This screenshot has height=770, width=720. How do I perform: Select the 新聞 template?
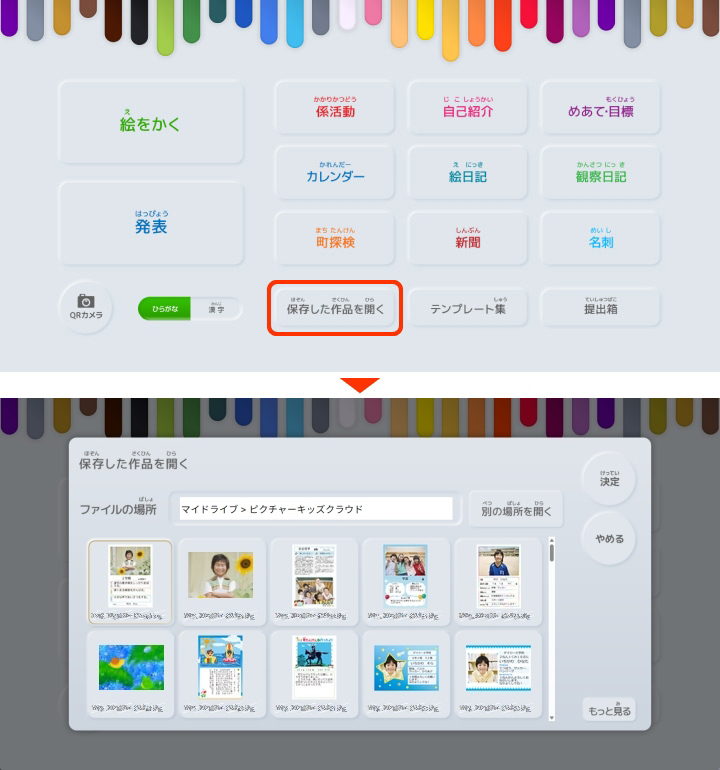pyautogui.click(x=467, y=239)
